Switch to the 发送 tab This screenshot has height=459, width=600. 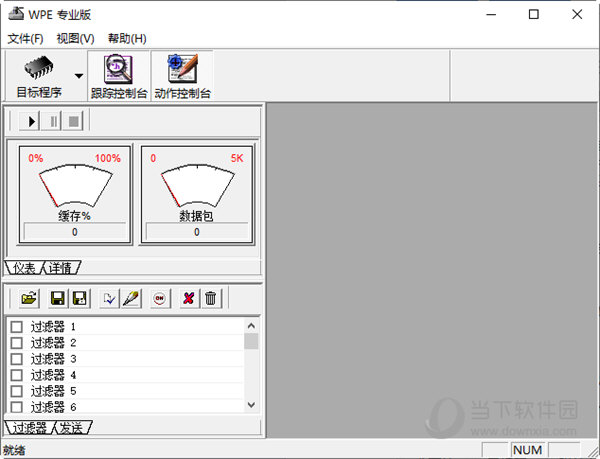click(x=72, y=427)
